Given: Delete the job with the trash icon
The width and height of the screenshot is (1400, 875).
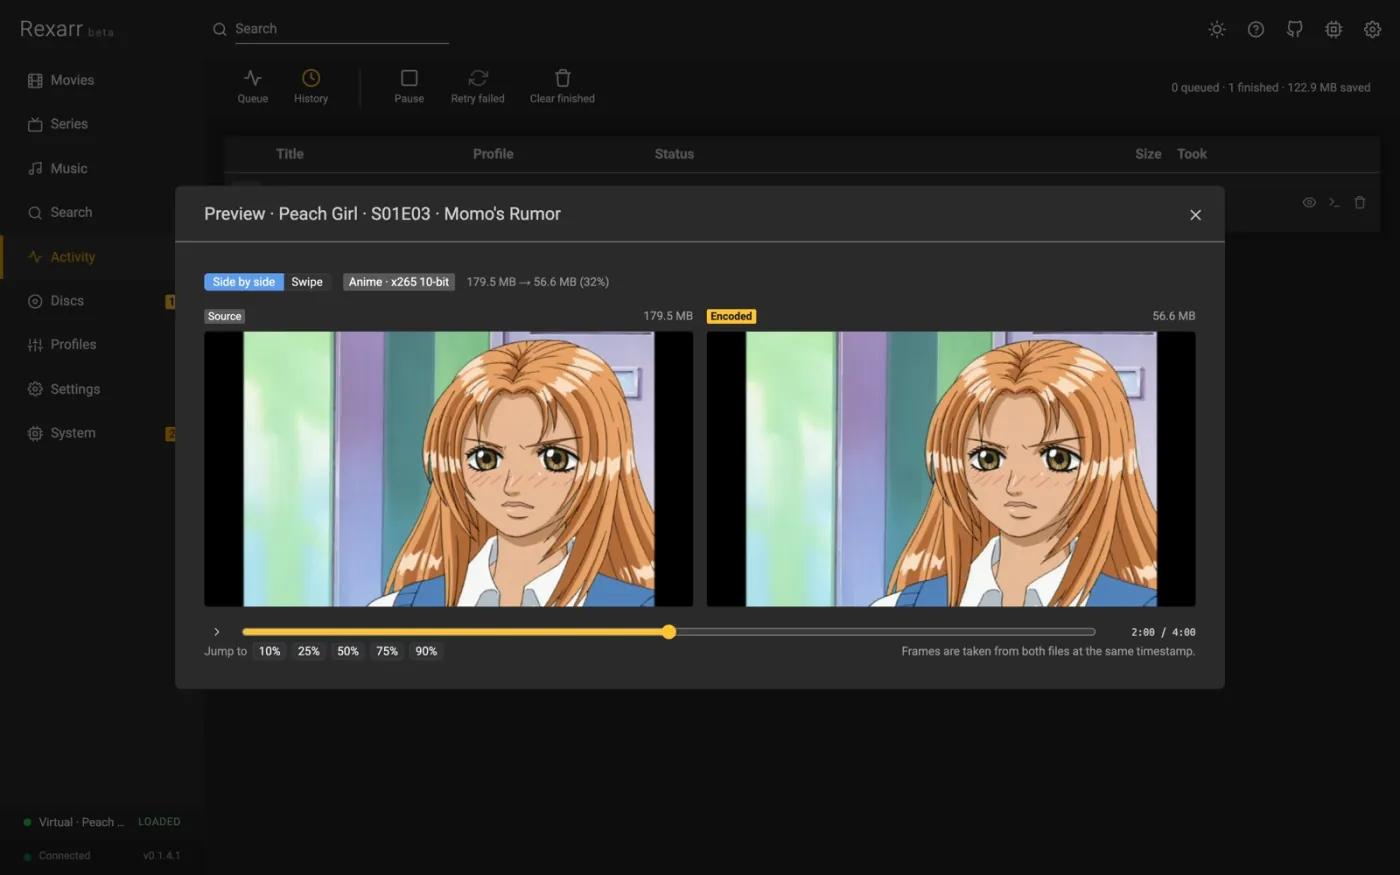Looking at the screenshot, I should point(1360,202).
